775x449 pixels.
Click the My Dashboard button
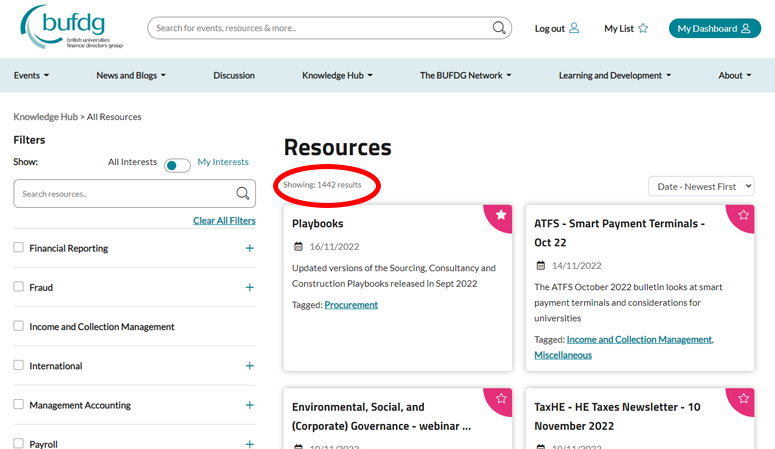714,28
